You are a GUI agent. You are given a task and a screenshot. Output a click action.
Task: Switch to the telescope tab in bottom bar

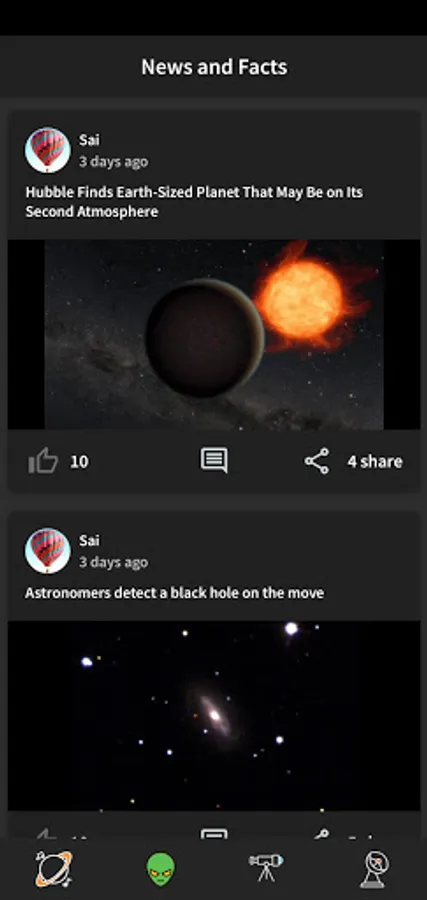pos(266,867)
